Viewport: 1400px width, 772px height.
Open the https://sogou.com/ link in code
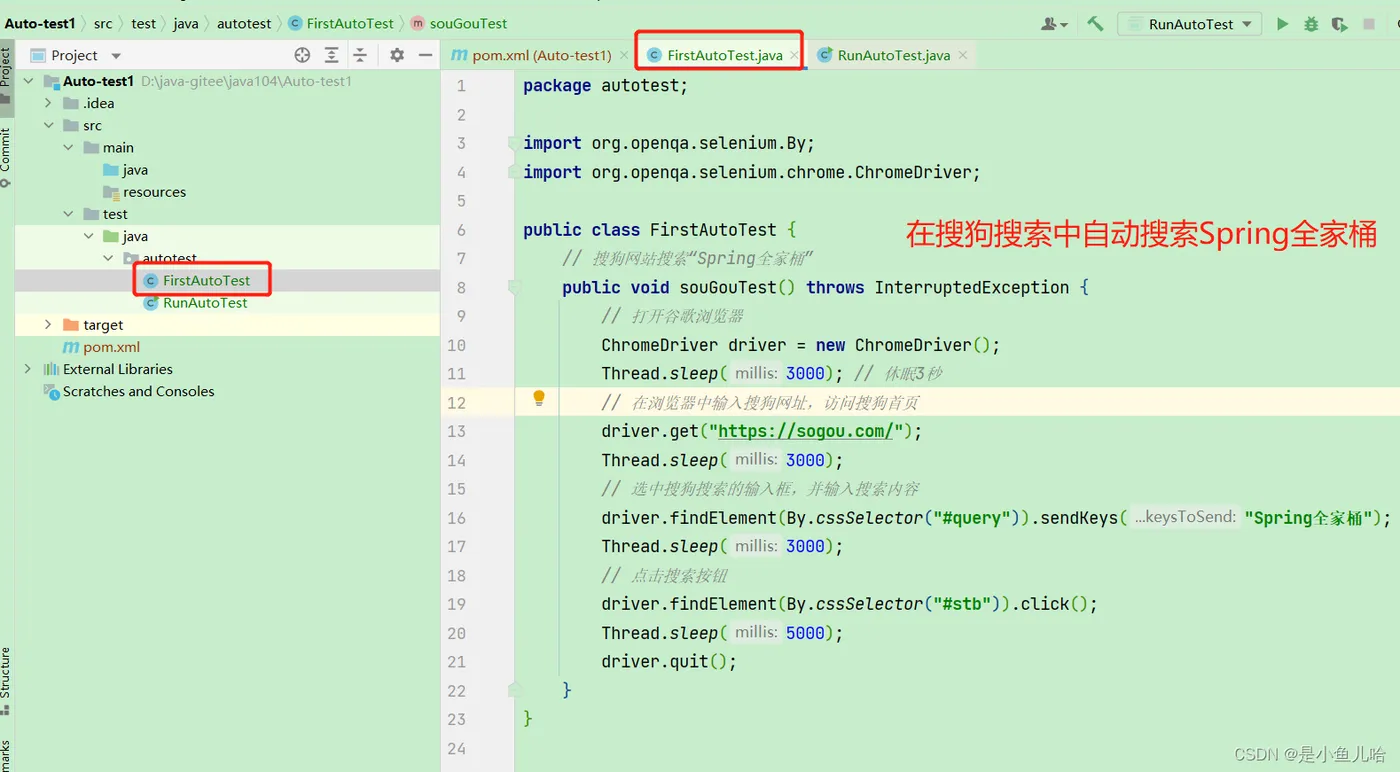tap(805, 431)
